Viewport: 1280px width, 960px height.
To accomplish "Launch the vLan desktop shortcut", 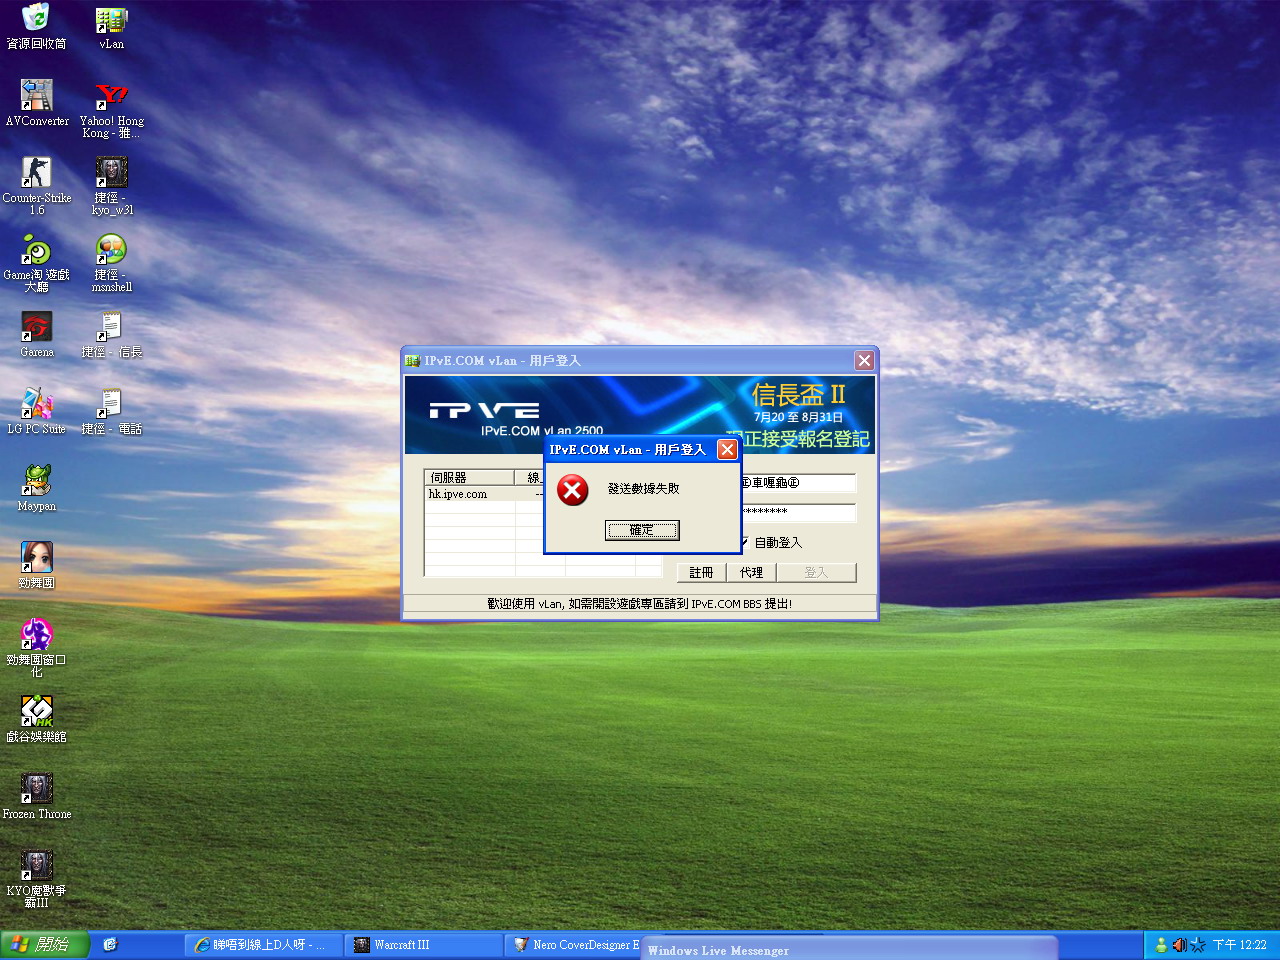I will point(111,27).
